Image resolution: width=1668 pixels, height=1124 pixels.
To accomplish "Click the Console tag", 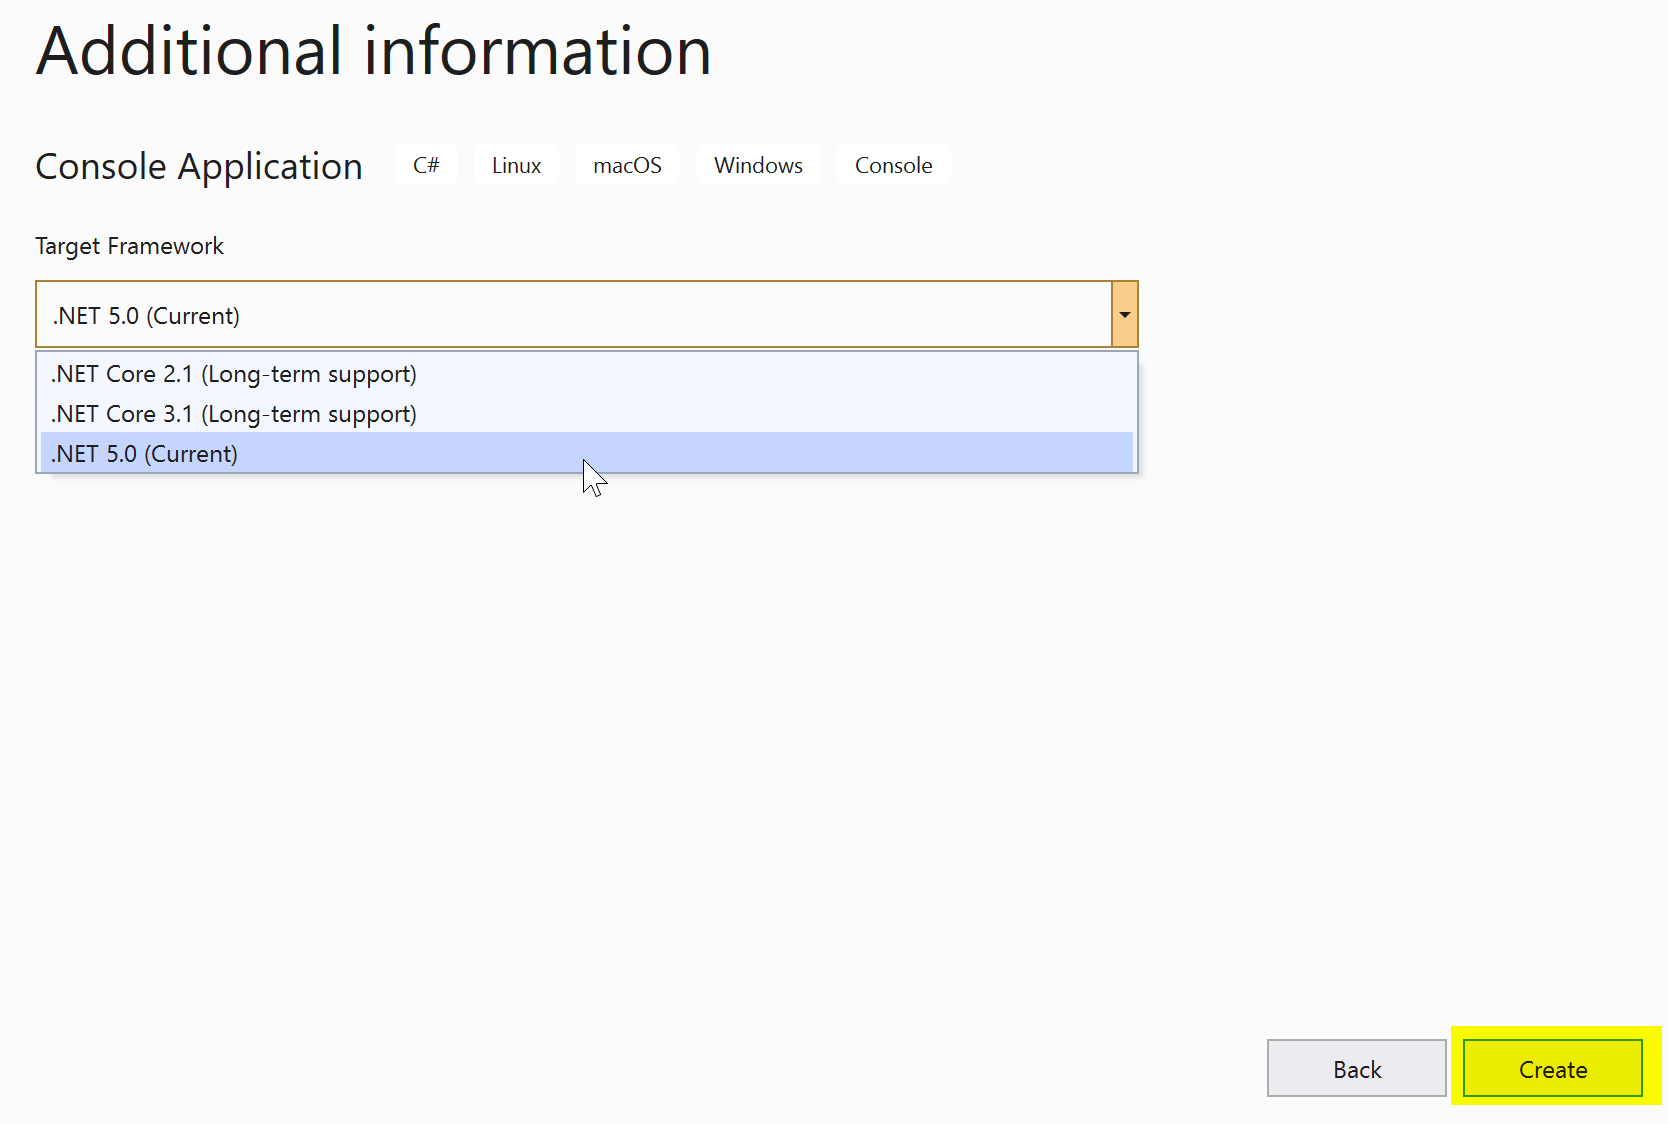I will (893, 165).
